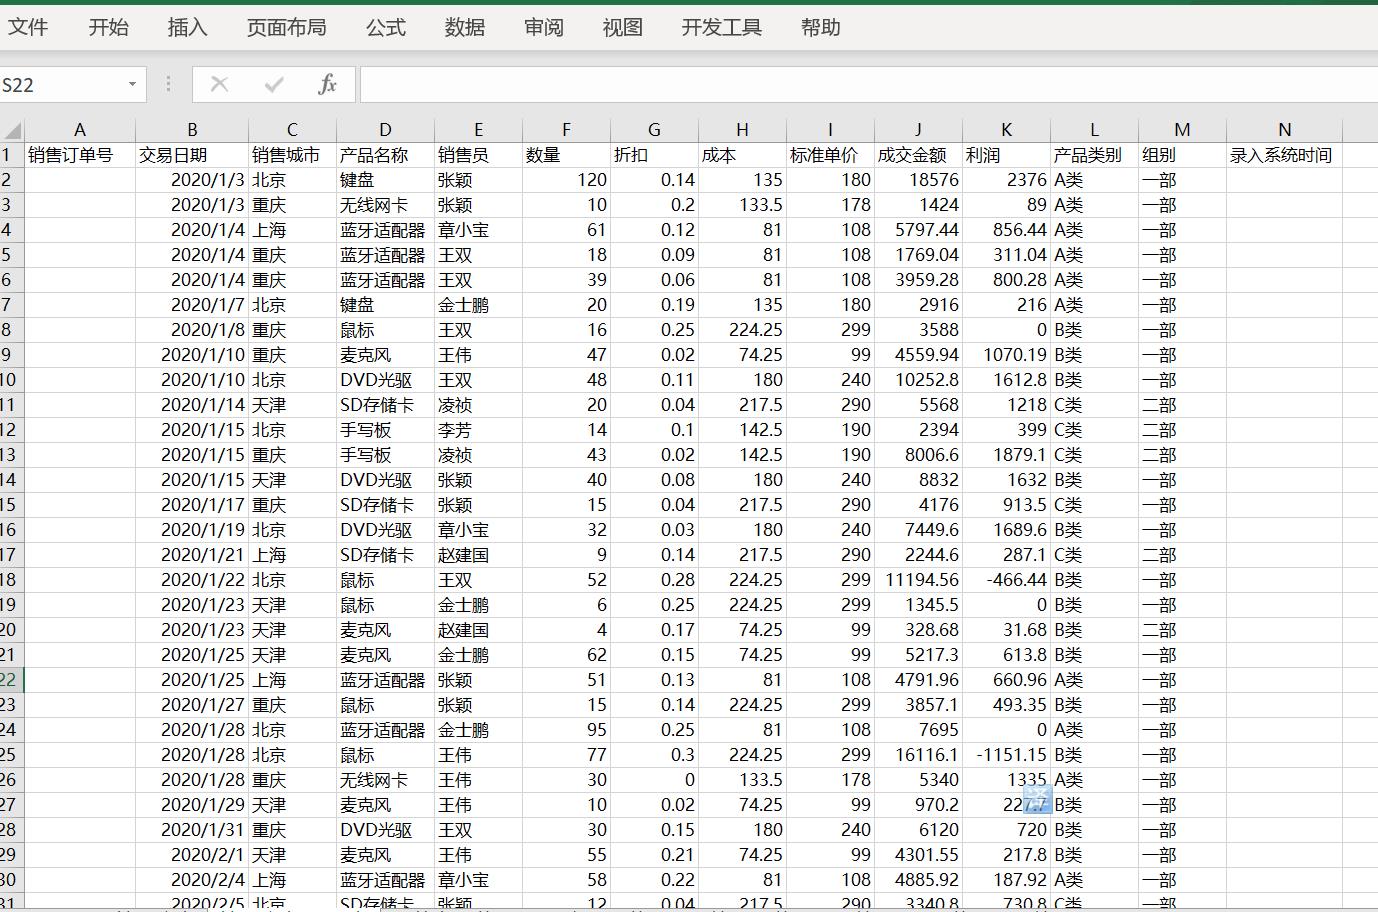Select the -1151.15 profit cell
Screen dimensions: 1378x912
tap(1006, 755)
